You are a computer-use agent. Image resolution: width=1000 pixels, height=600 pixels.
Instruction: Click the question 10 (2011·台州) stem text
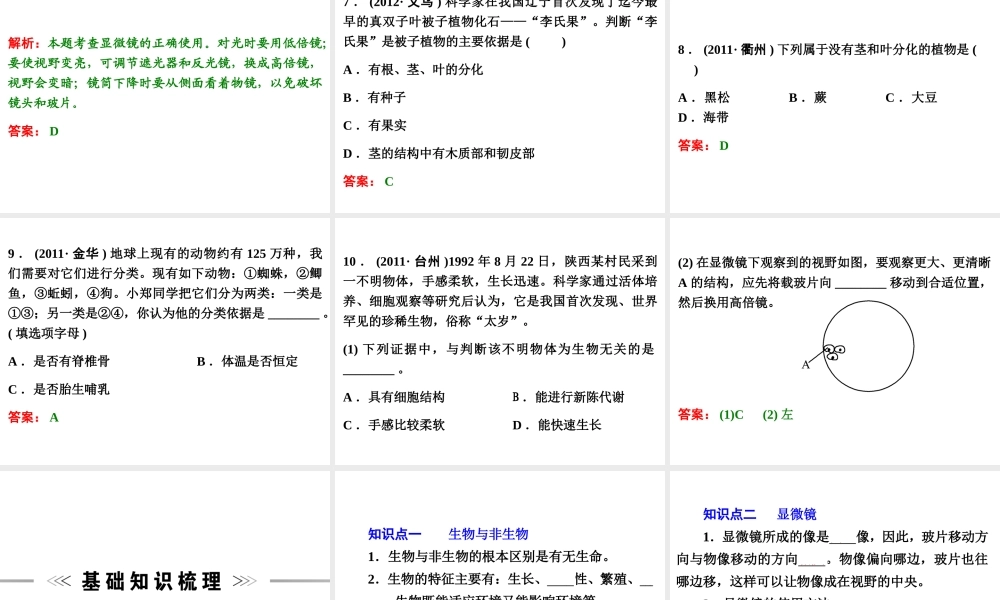[x=500, y=291]
